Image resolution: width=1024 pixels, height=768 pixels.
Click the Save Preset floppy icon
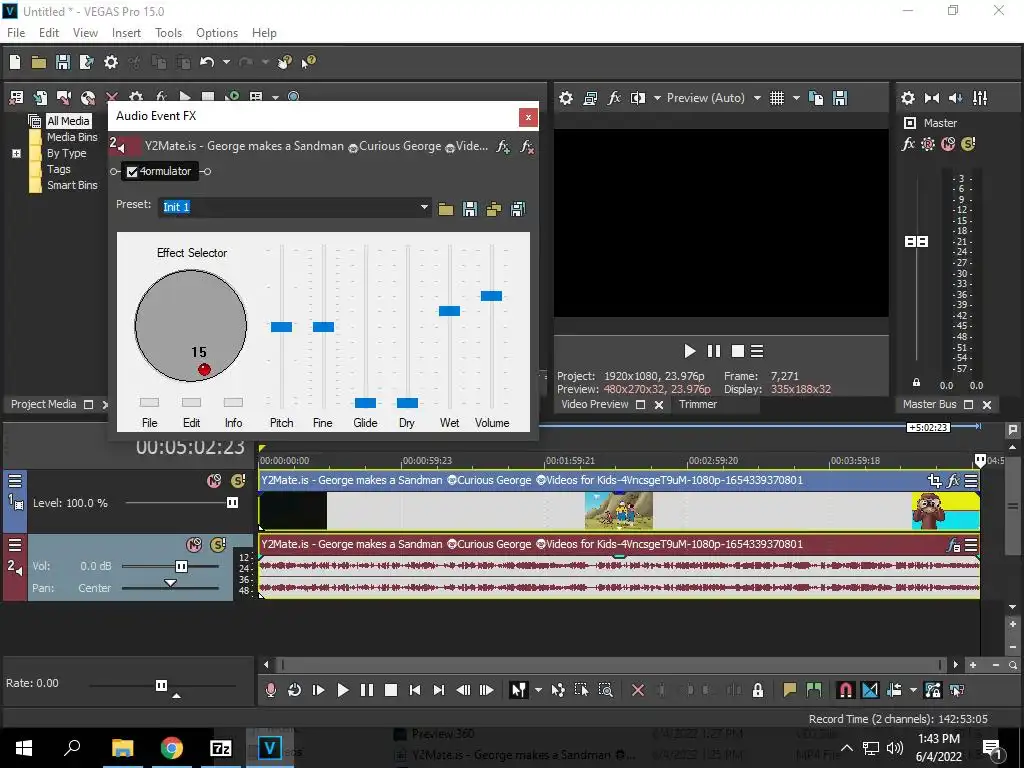click(470, 209)
